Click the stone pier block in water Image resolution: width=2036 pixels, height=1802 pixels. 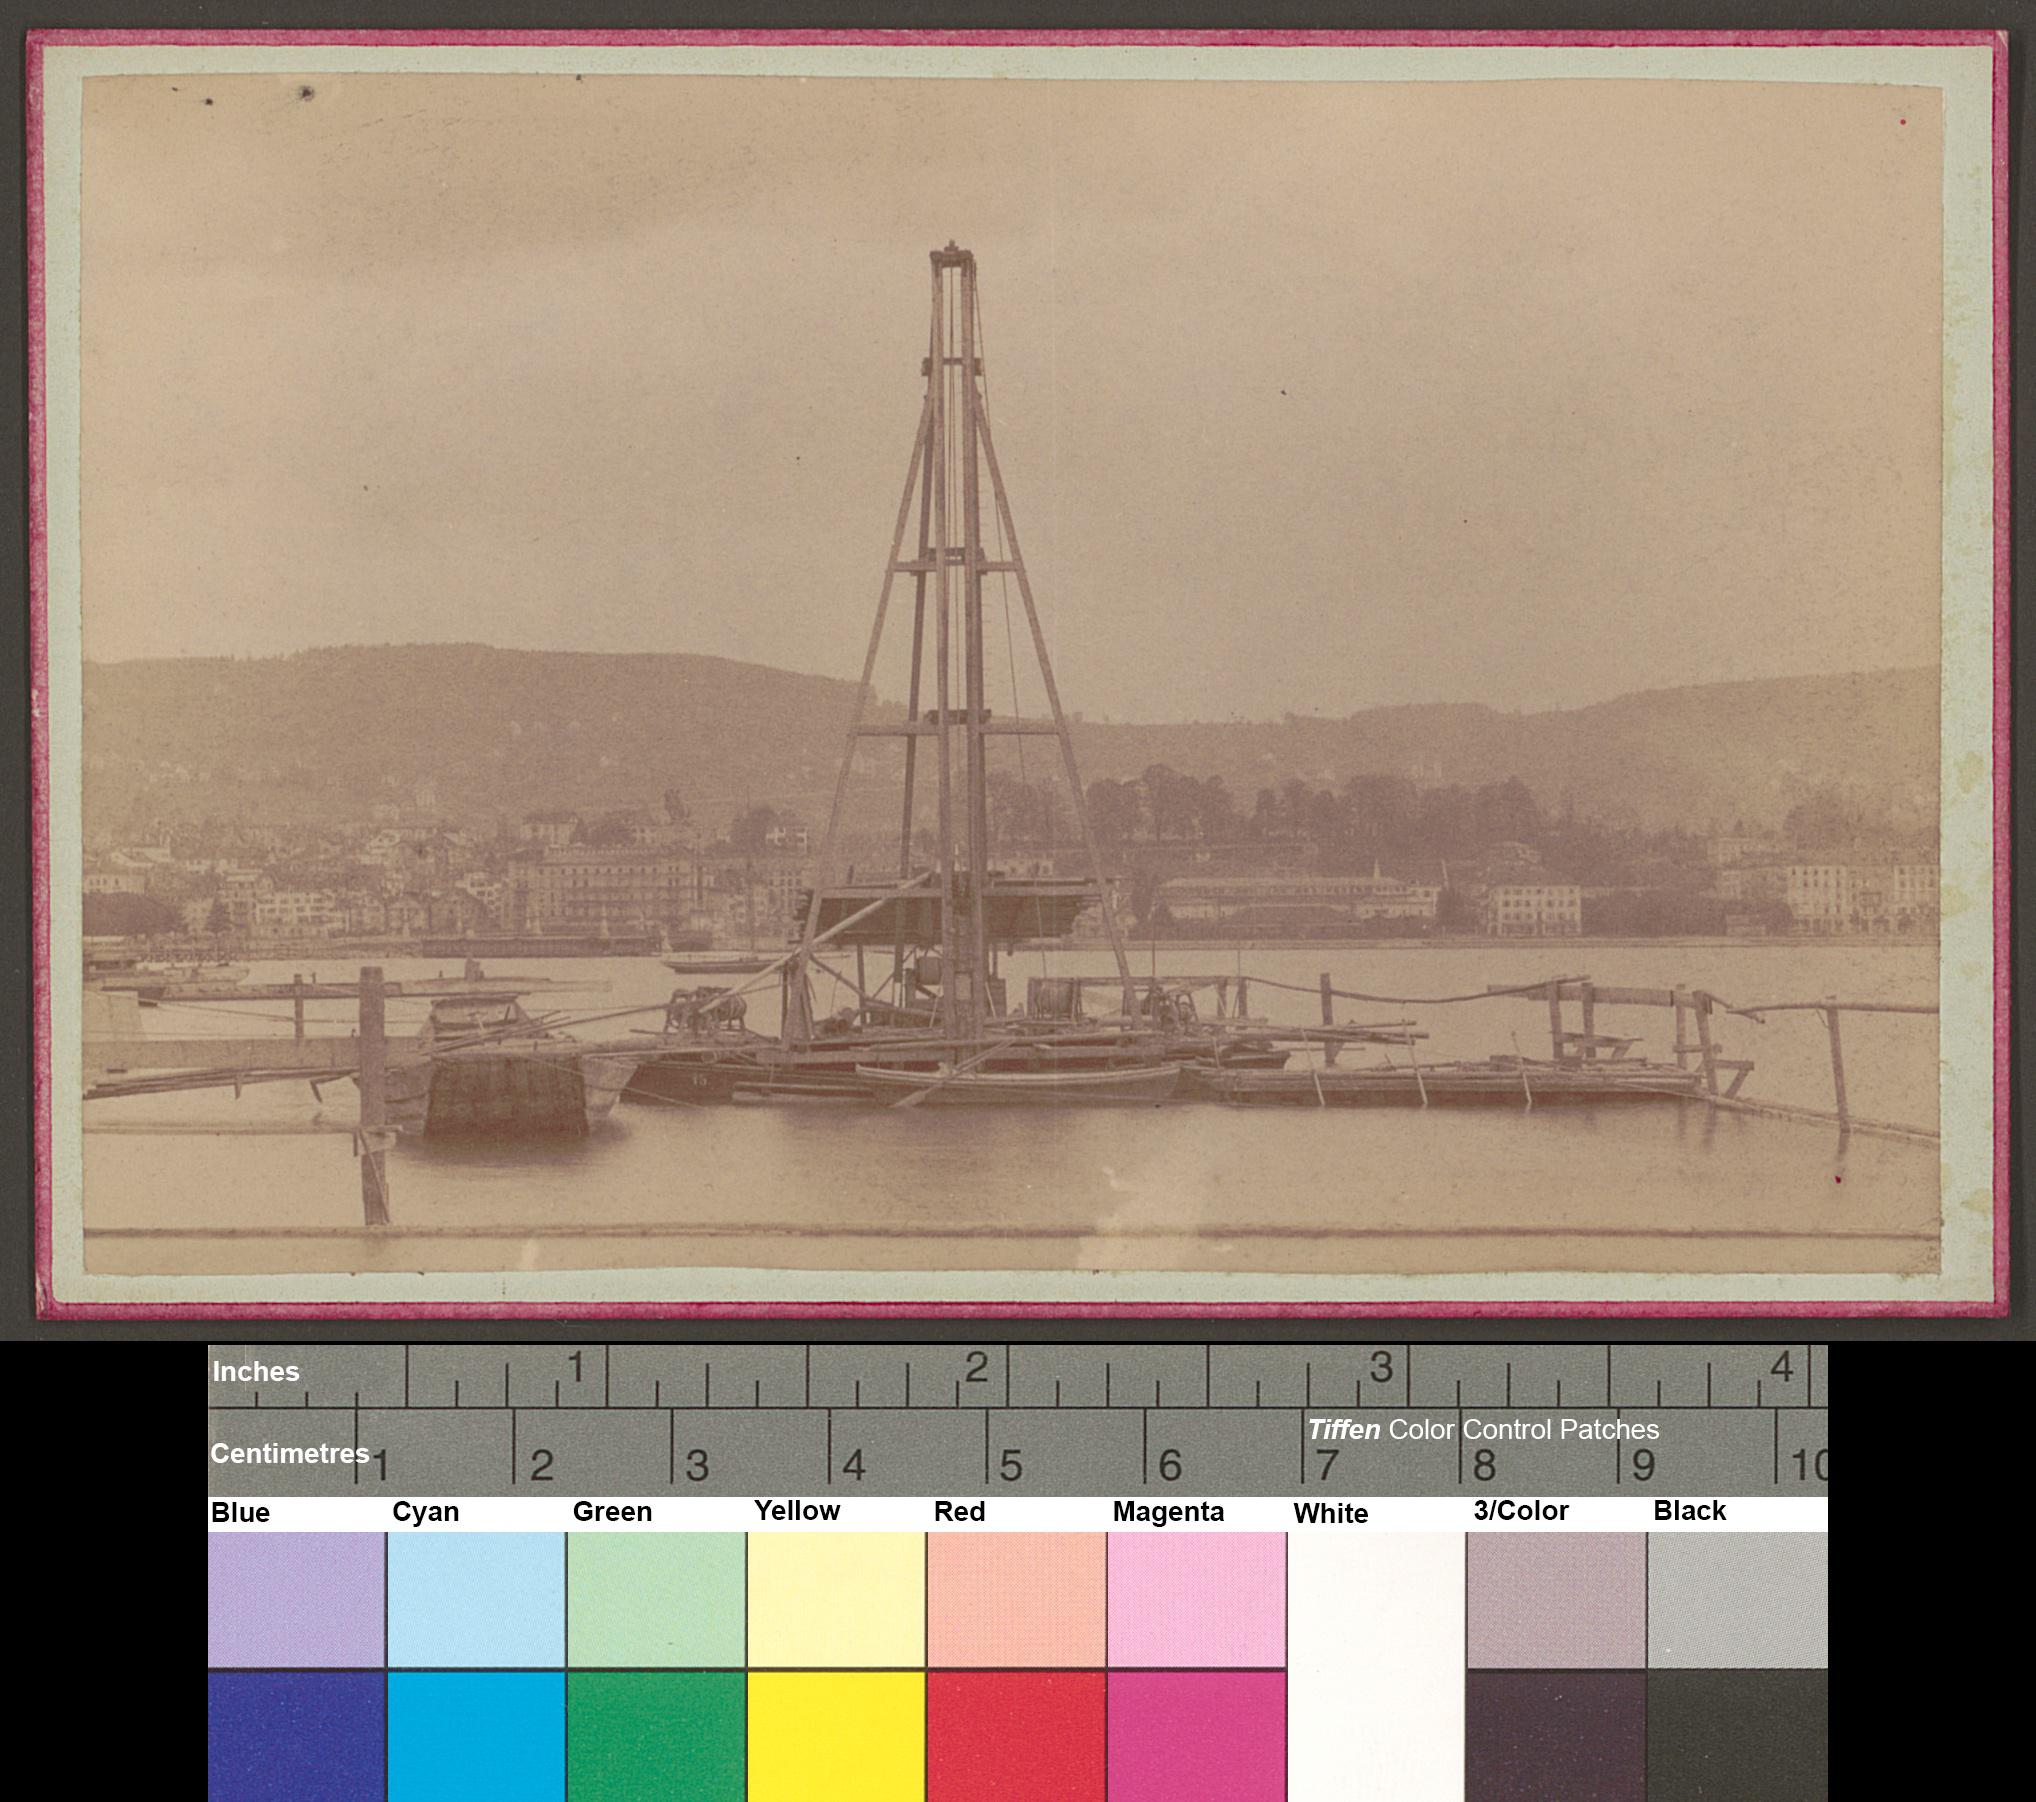(505, 1093)
